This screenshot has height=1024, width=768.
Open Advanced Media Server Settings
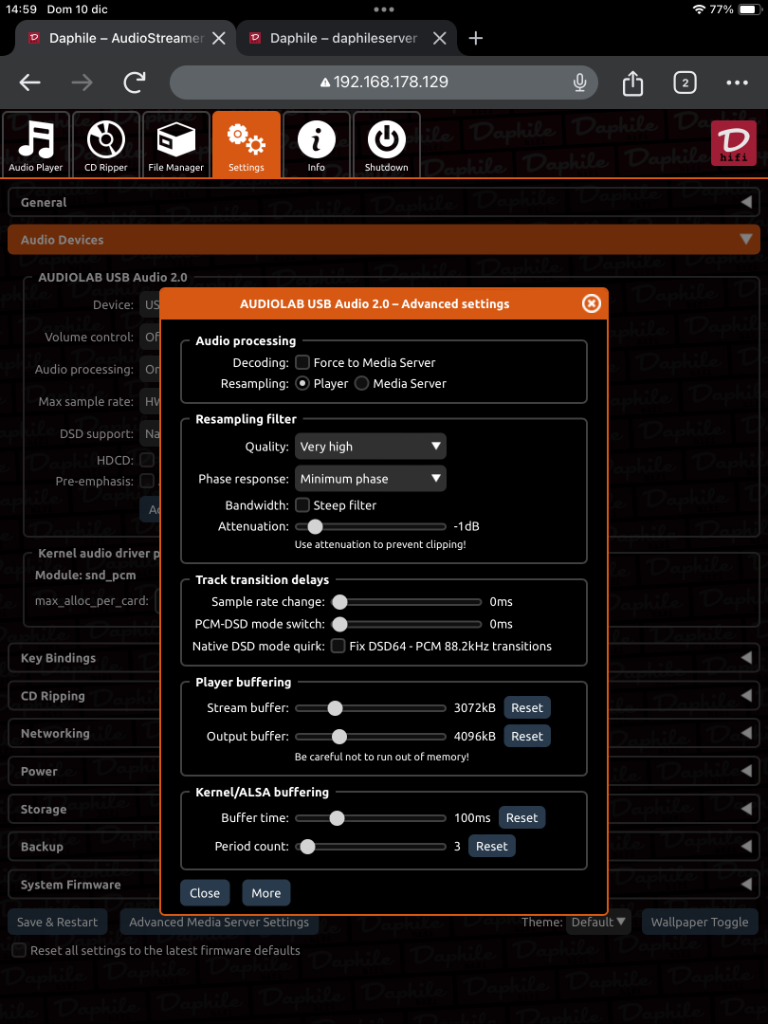point(219,922)
